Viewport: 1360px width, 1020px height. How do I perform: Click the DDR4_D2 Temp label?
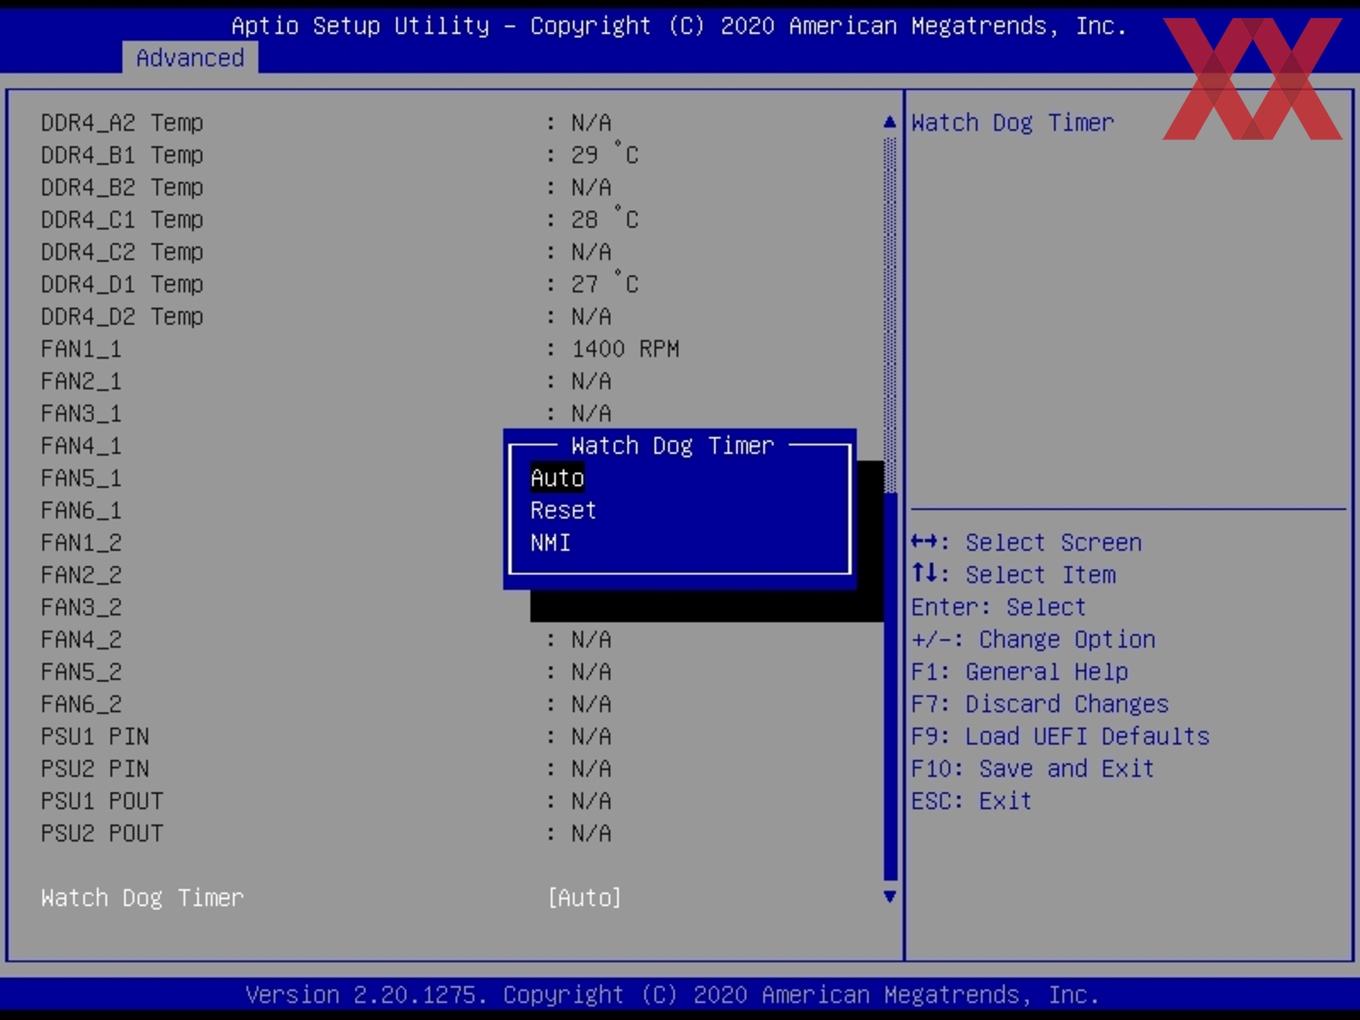[x=122, y=316]
